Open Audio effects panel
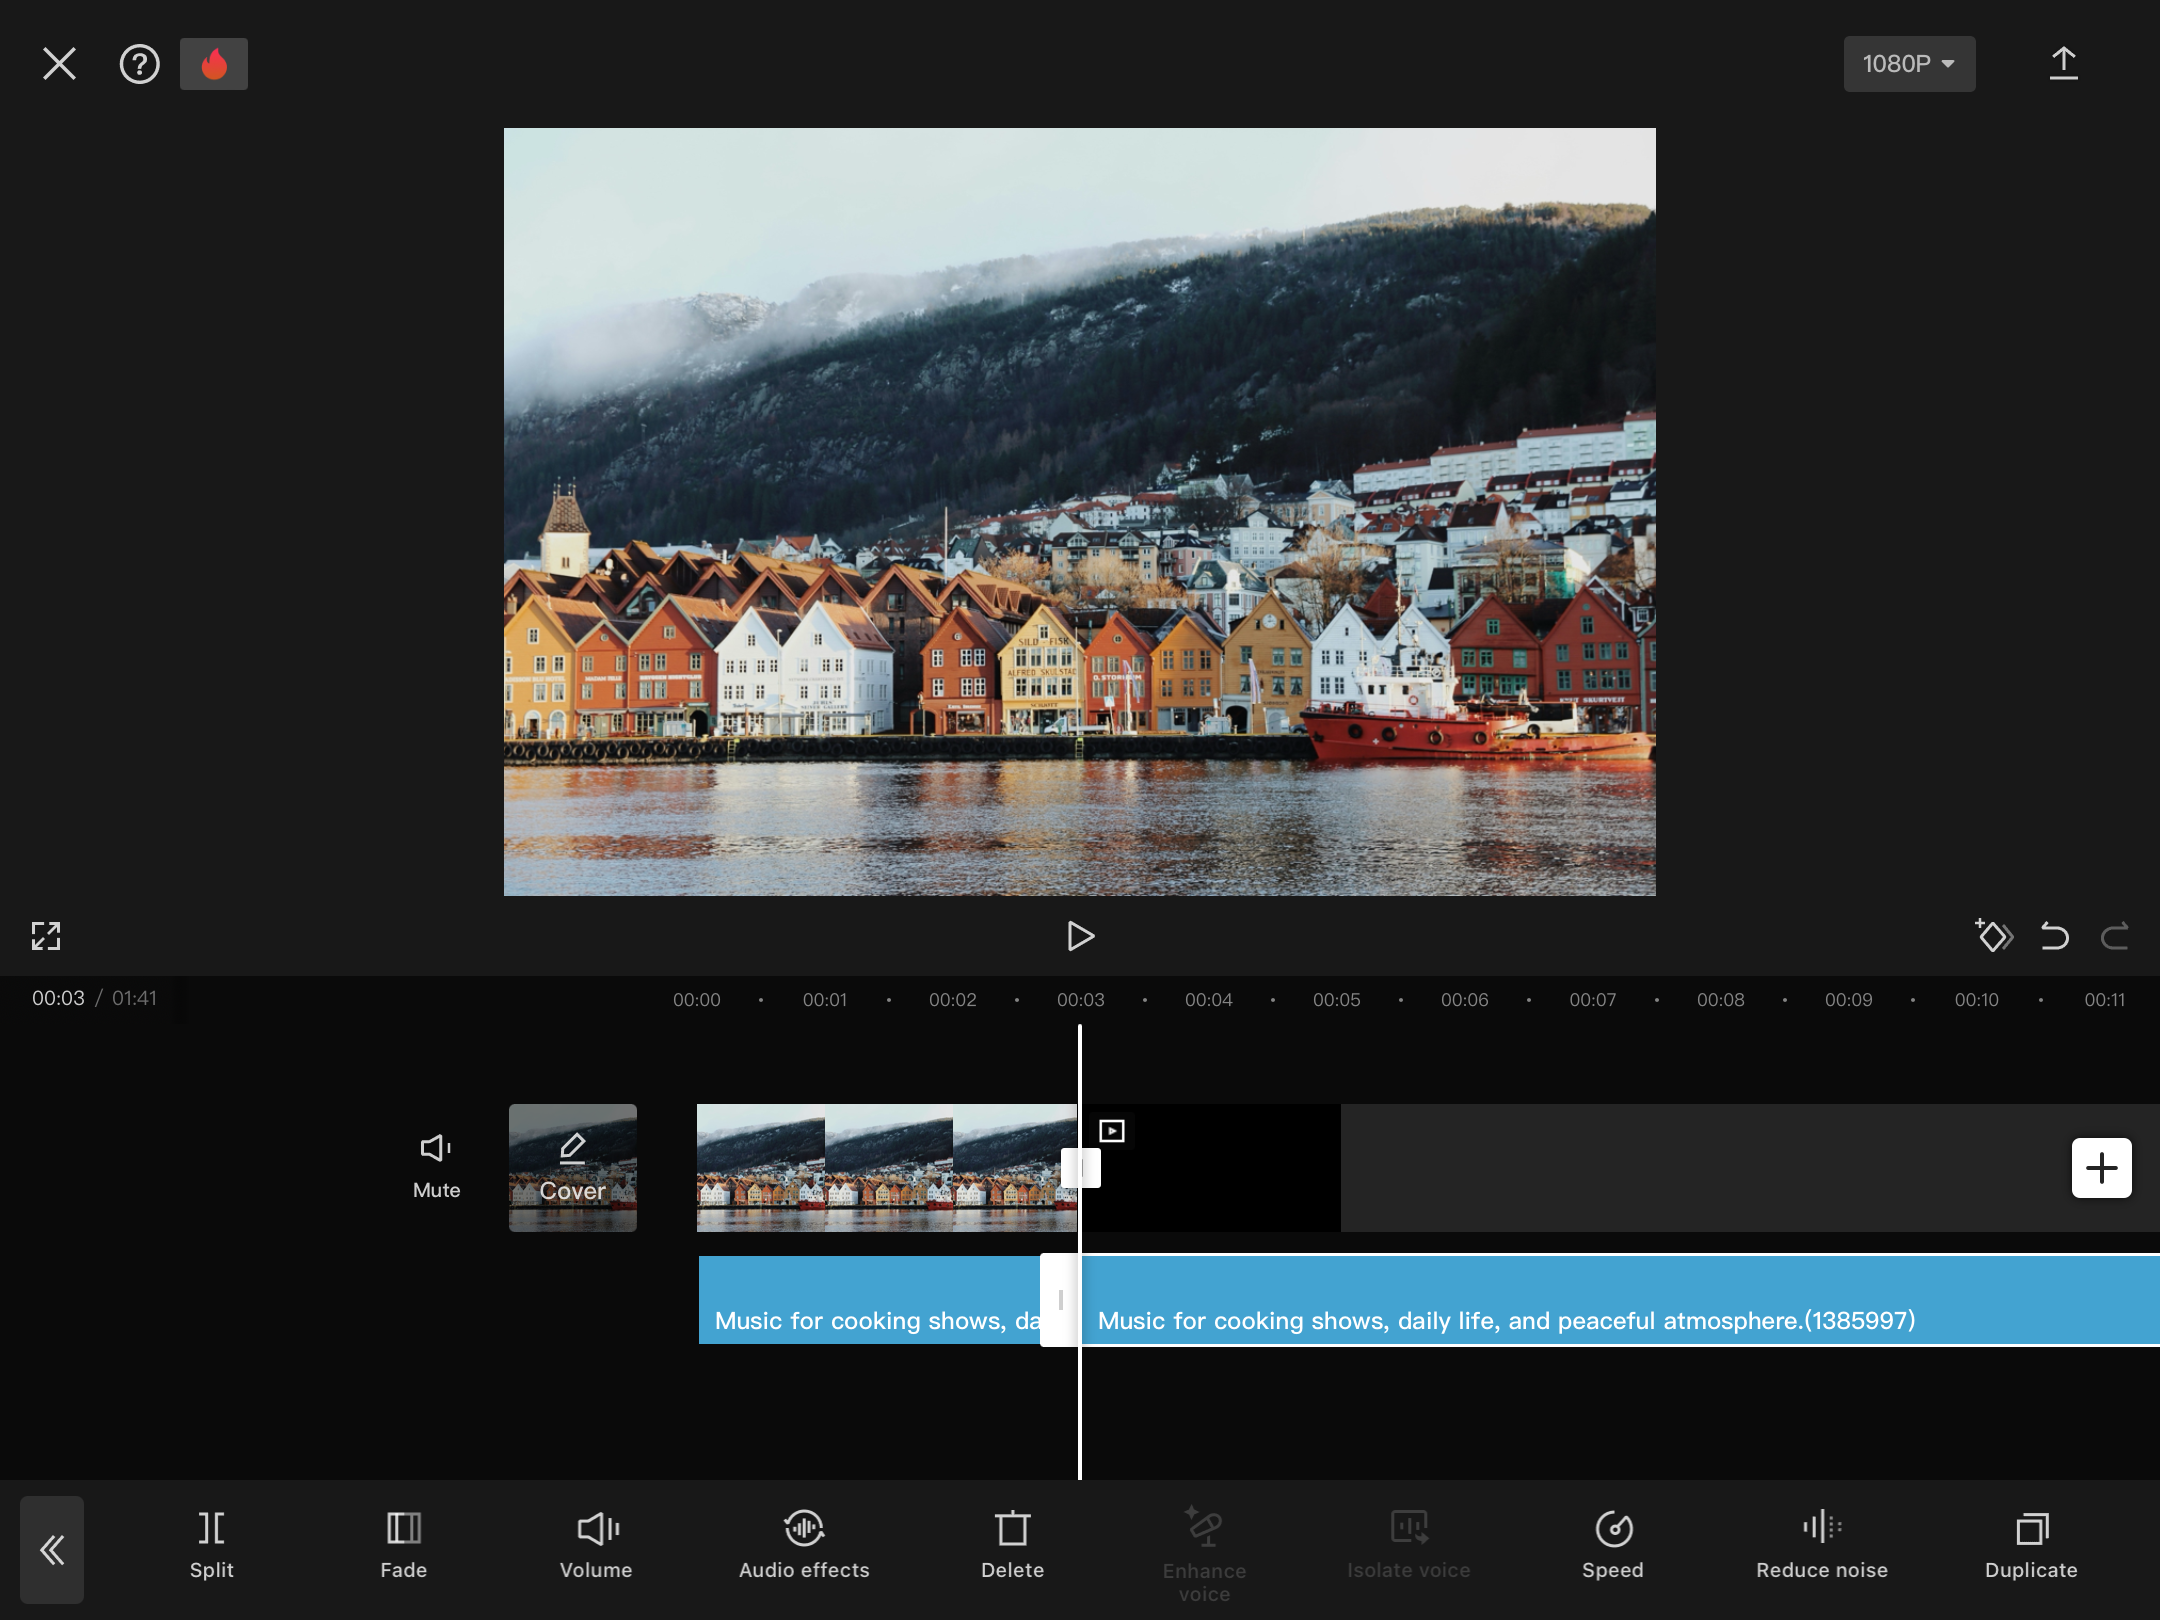Viewport: 2160px width, 1620px height. tap(804, 1546)
